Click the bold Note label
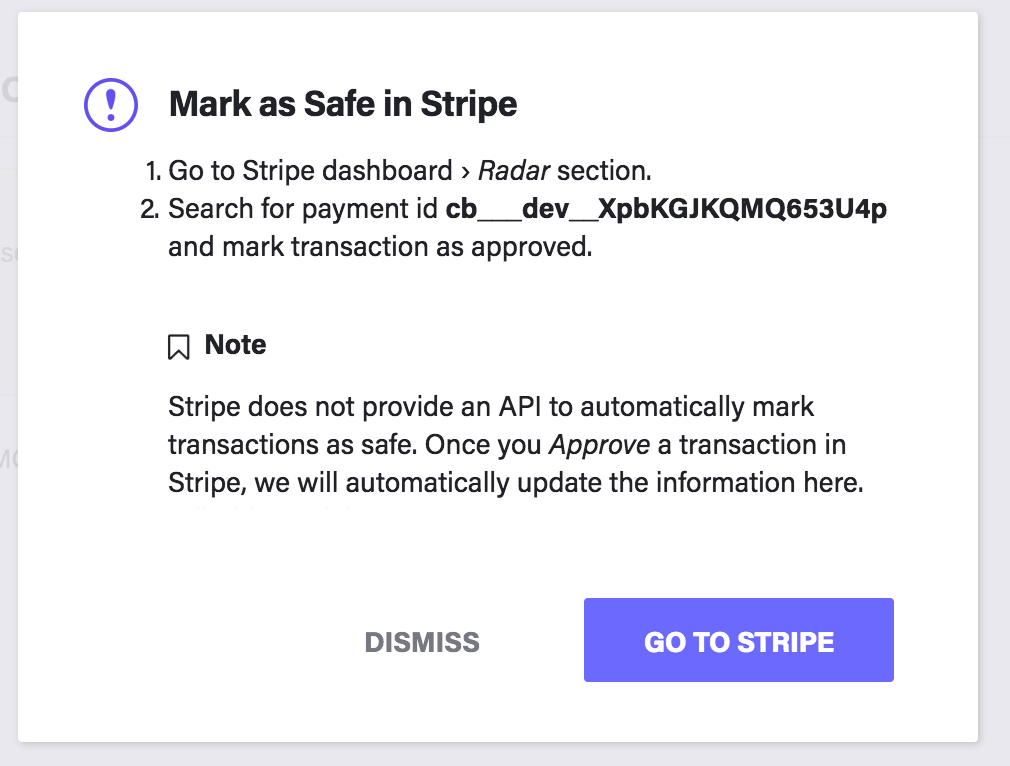The image size is (1010, 766). click(235, 345)
